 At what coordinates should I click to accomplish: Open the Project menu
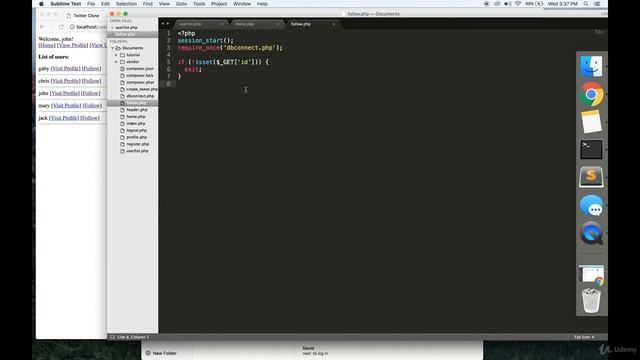coord(219,4)
